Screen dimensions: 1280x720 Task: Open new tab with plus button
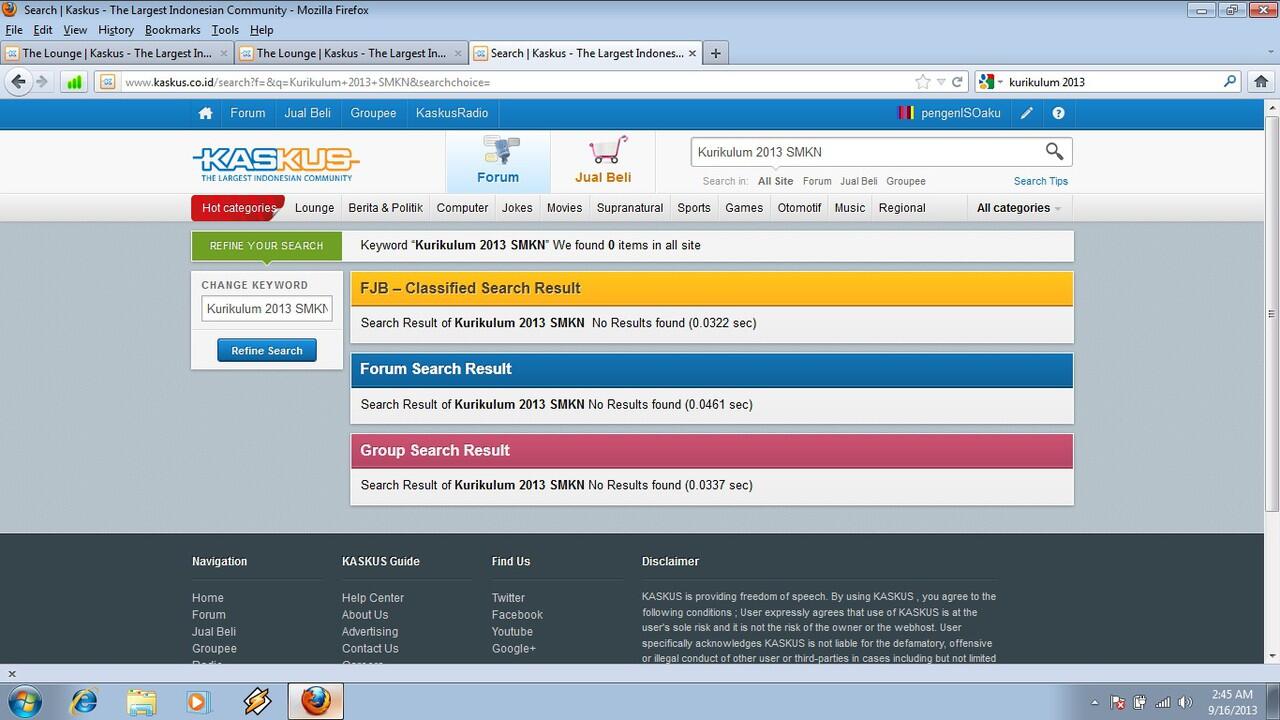[716, 53]
